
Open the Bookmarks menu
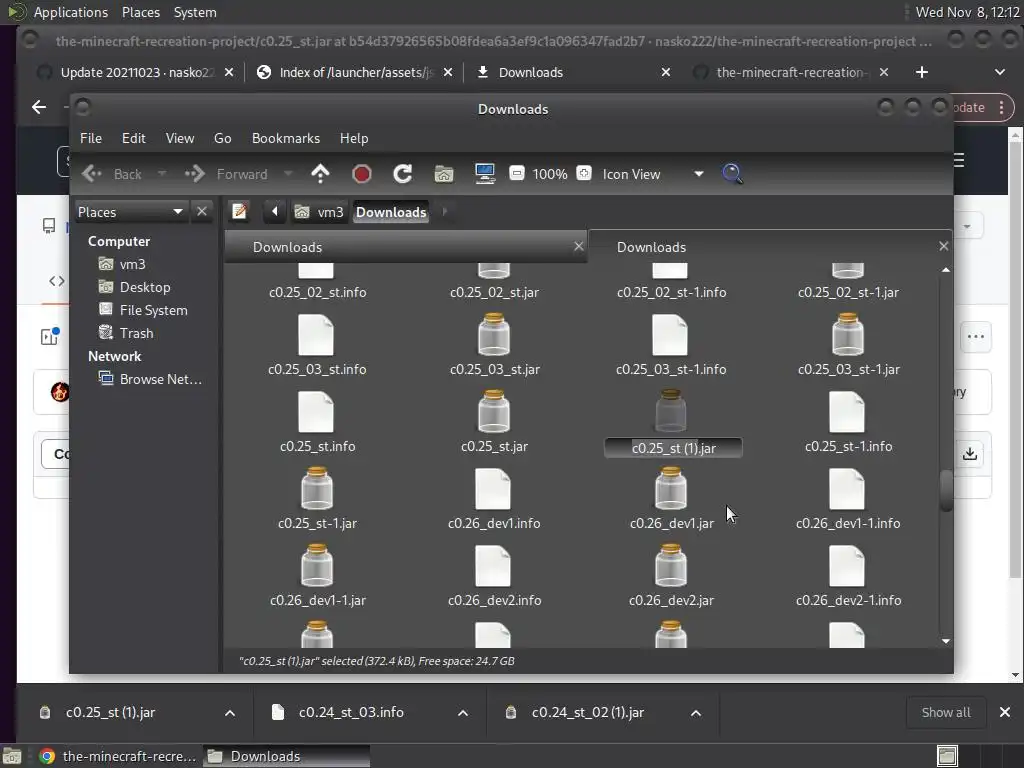pos(286,138)
